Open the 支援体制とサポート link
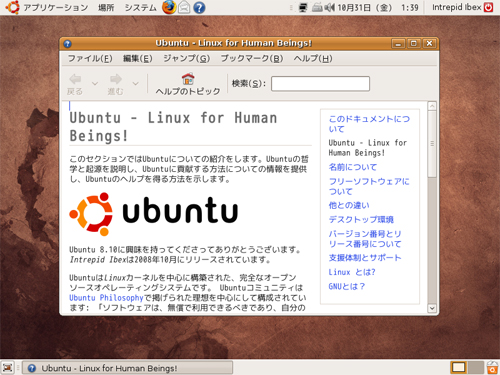Viewport: 500px width, 375px height. [x=365, y=258]
